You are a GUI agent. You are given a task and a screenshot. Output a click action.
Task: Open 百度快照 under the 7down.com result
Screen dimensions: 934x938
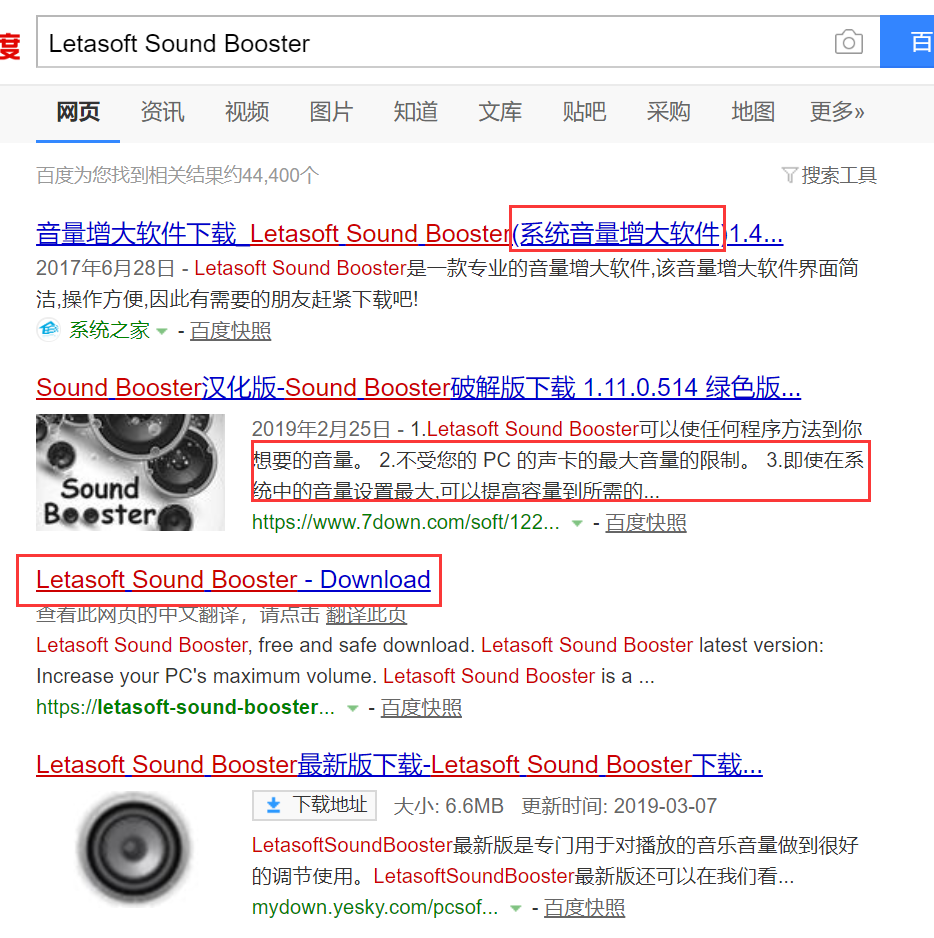(646, 523)
